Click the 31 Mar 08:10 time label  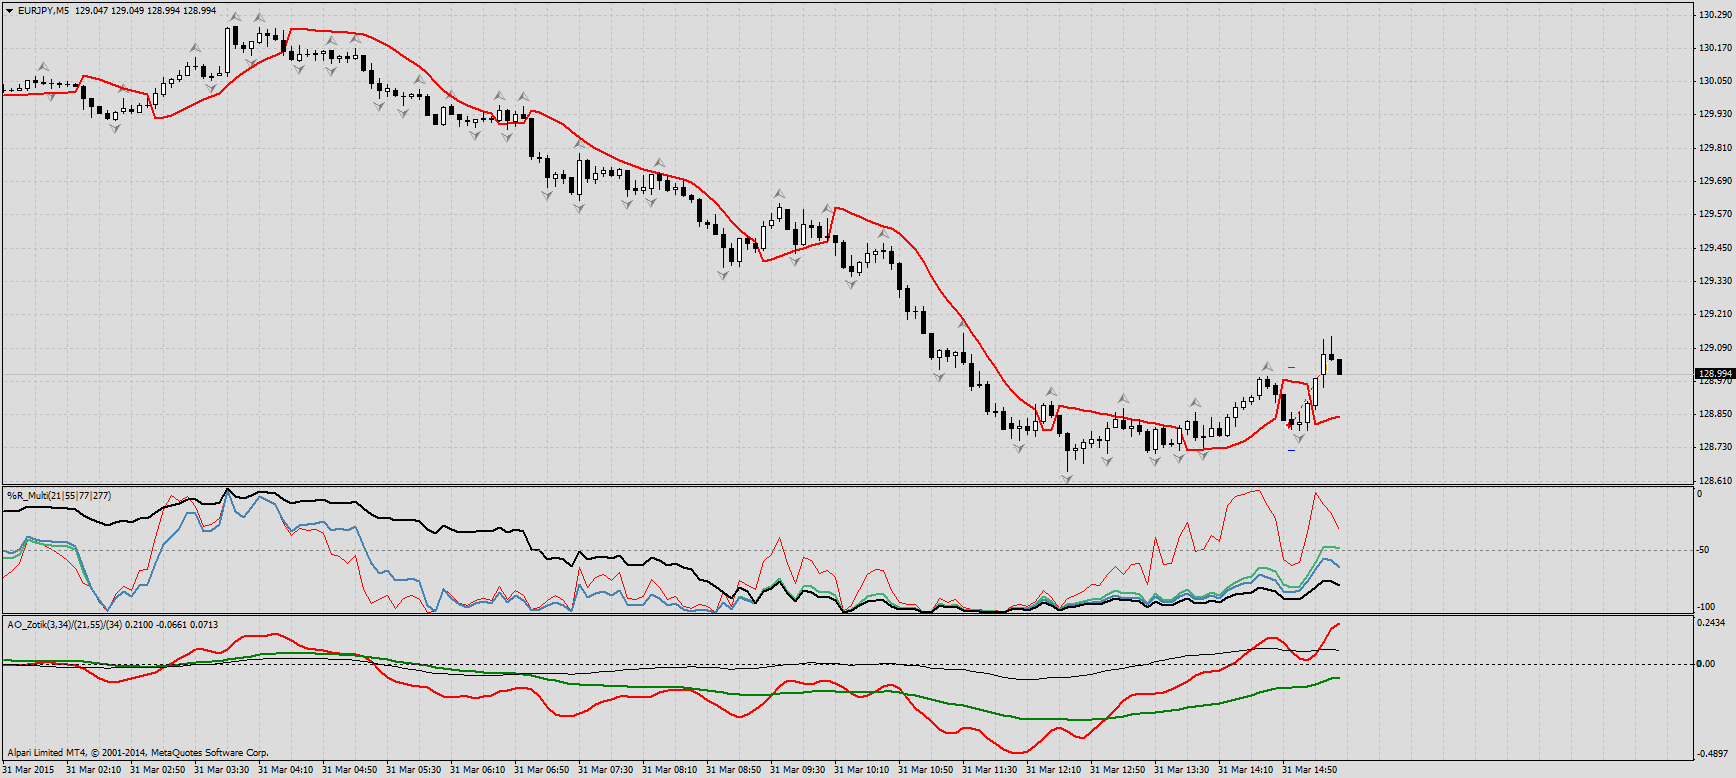pyautogui.click(x=670, y=770)
